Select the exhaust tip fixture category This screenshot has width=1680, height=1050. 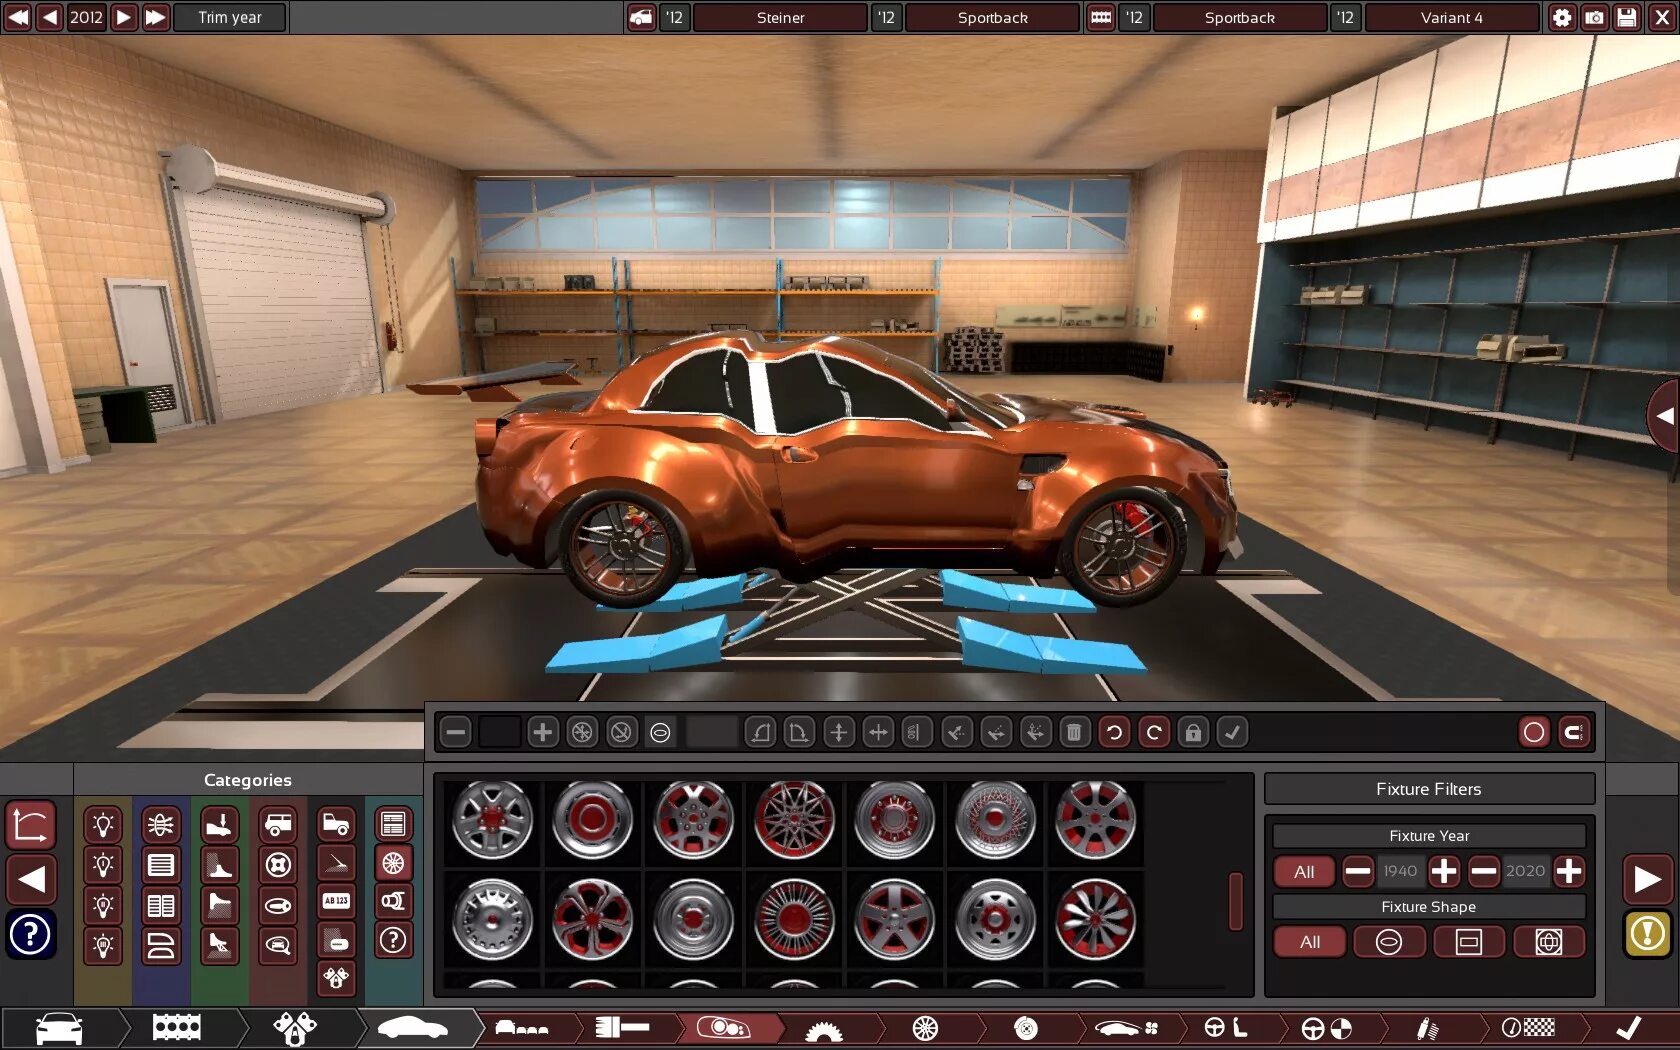coord(393,901)
